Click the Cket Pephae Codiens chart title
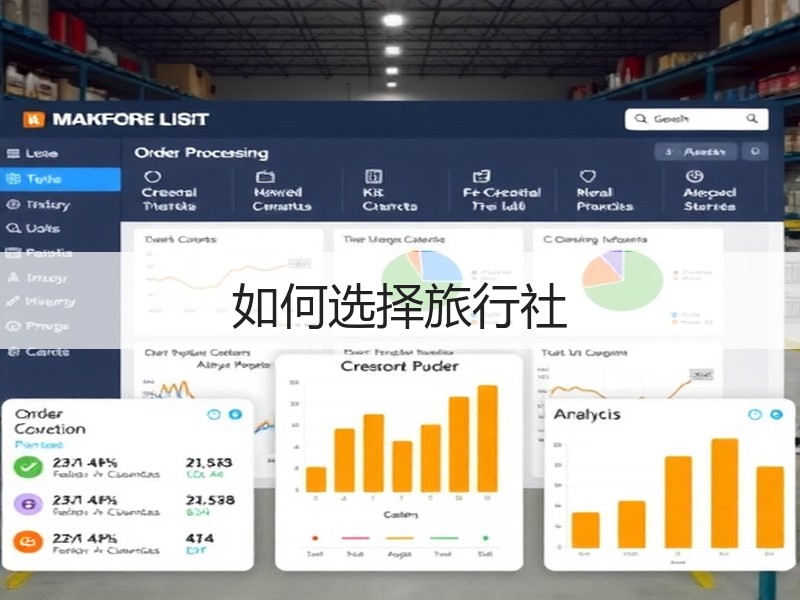 click(x=197, y=353)
